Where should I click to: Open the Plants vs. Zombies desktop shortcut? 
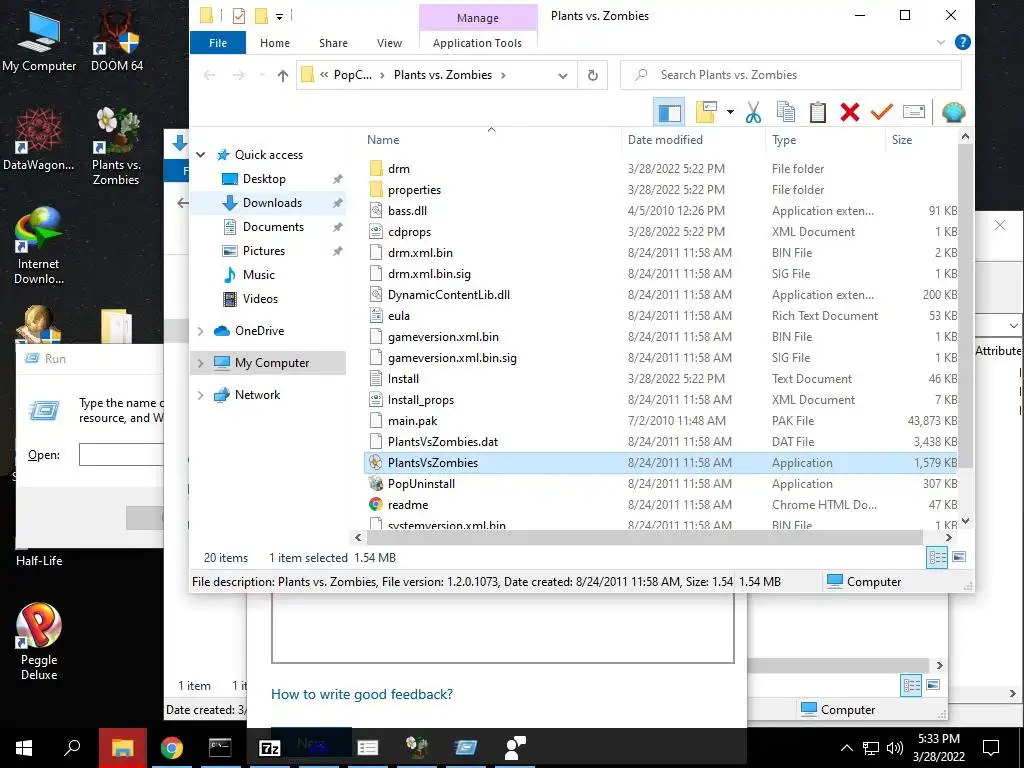(116, 147)
